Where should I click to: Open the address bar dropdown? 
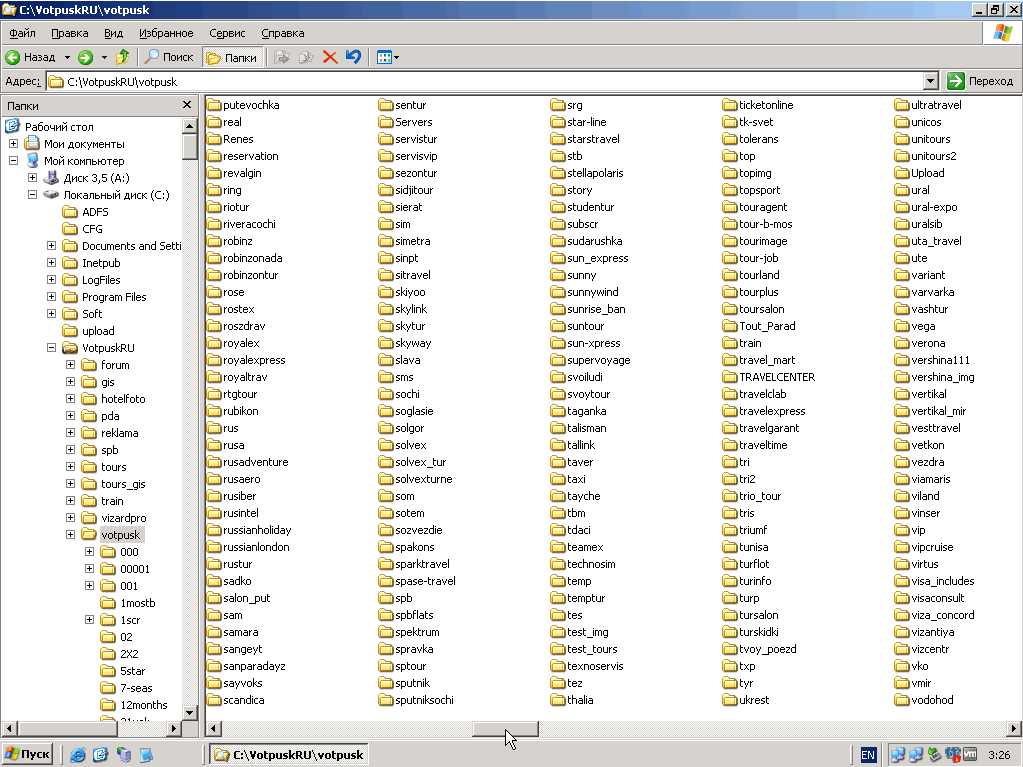click(931, 82)
